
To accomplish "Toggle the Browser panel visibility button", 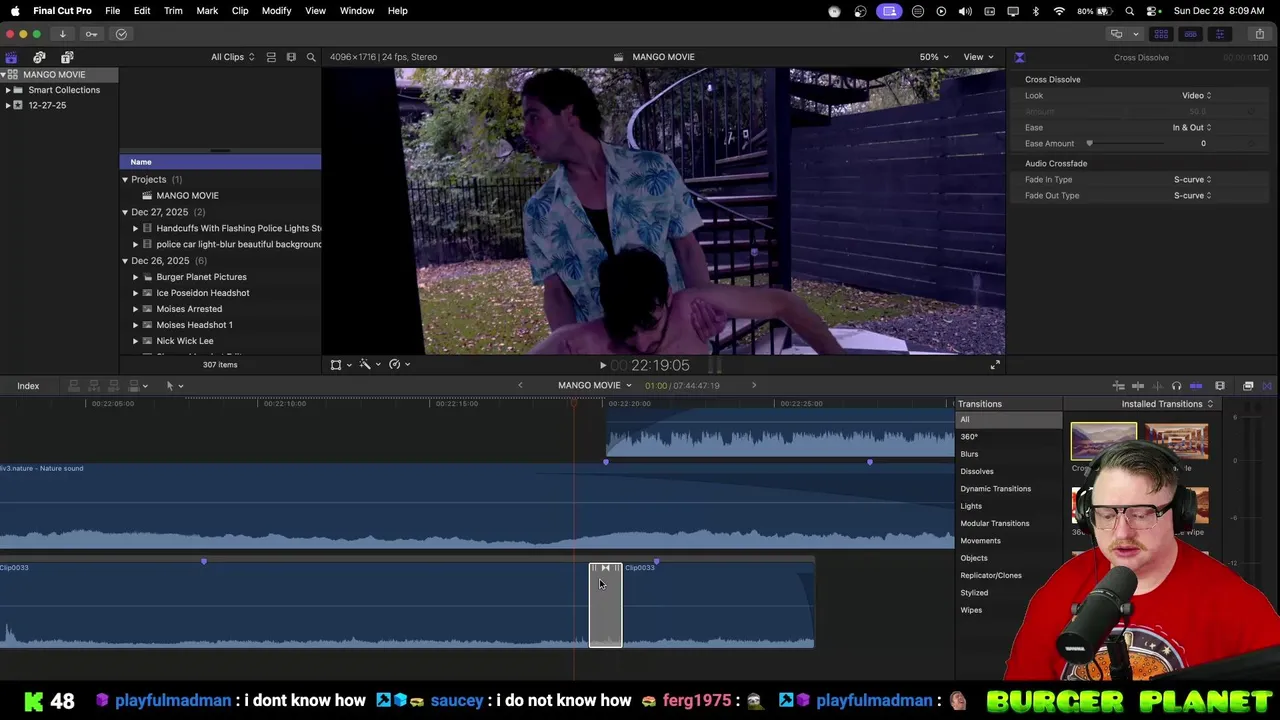I will click(x=1161, y=34).
